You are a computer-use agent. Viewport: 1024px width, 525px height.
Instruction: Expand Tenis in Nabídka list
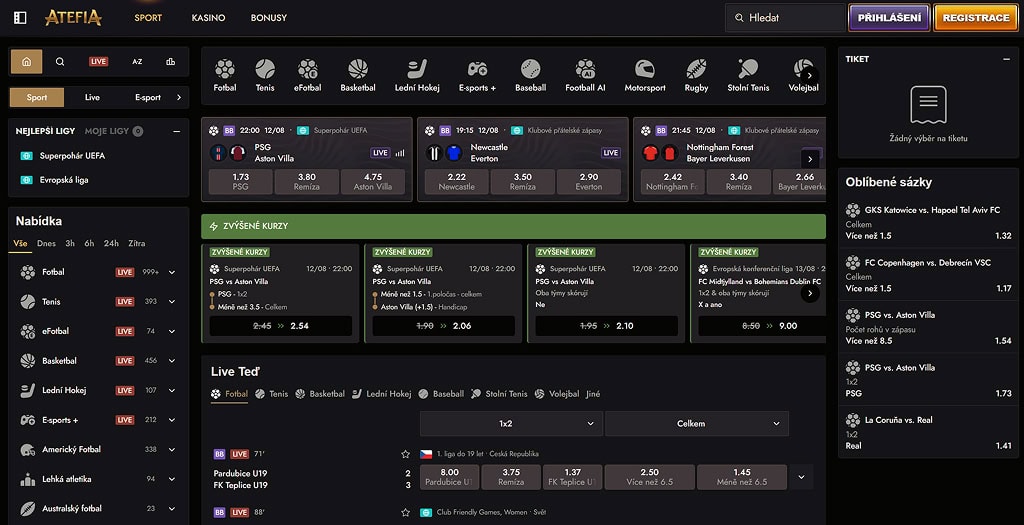click(x=172, y=302)
